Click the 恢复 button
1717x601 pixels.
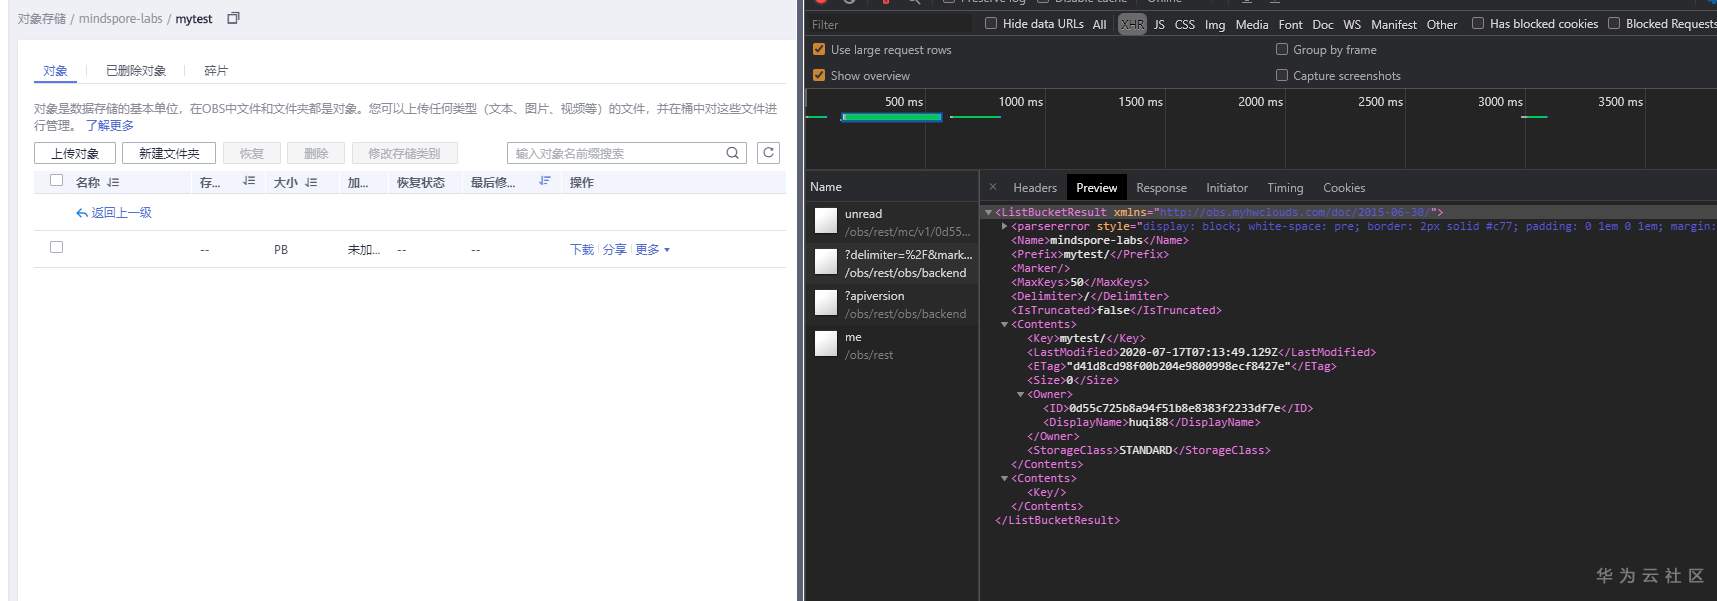tap(252, 153)
